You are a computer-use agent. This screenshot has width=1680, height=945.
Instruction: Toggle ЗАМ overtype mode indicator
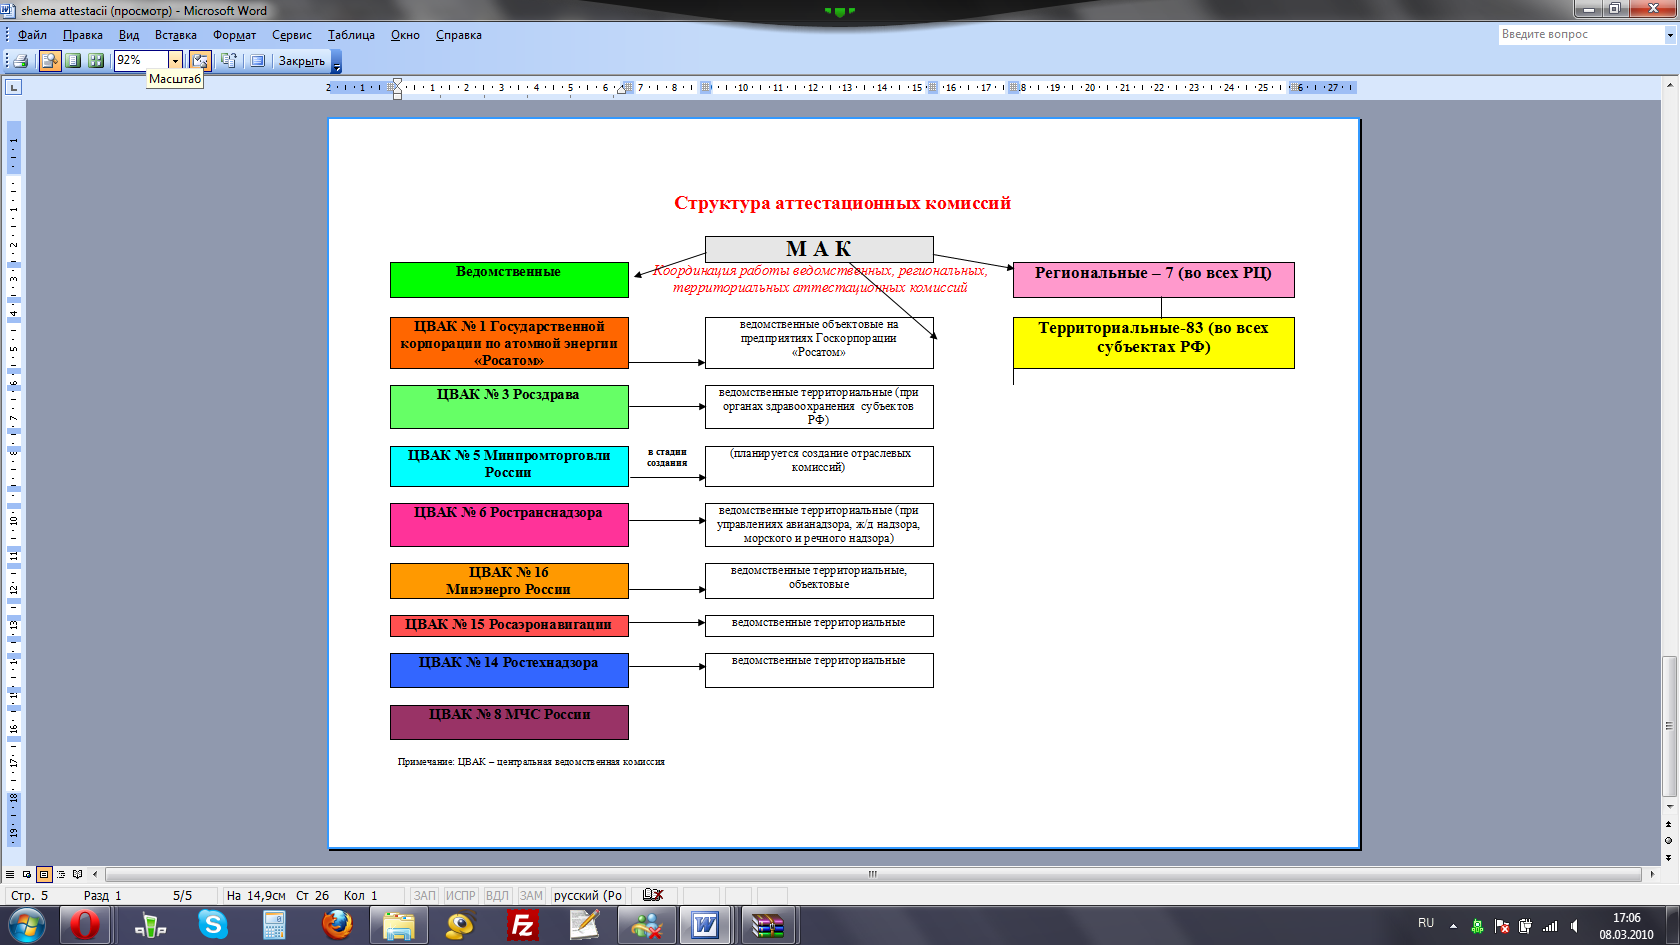click(x=531, y=896)
